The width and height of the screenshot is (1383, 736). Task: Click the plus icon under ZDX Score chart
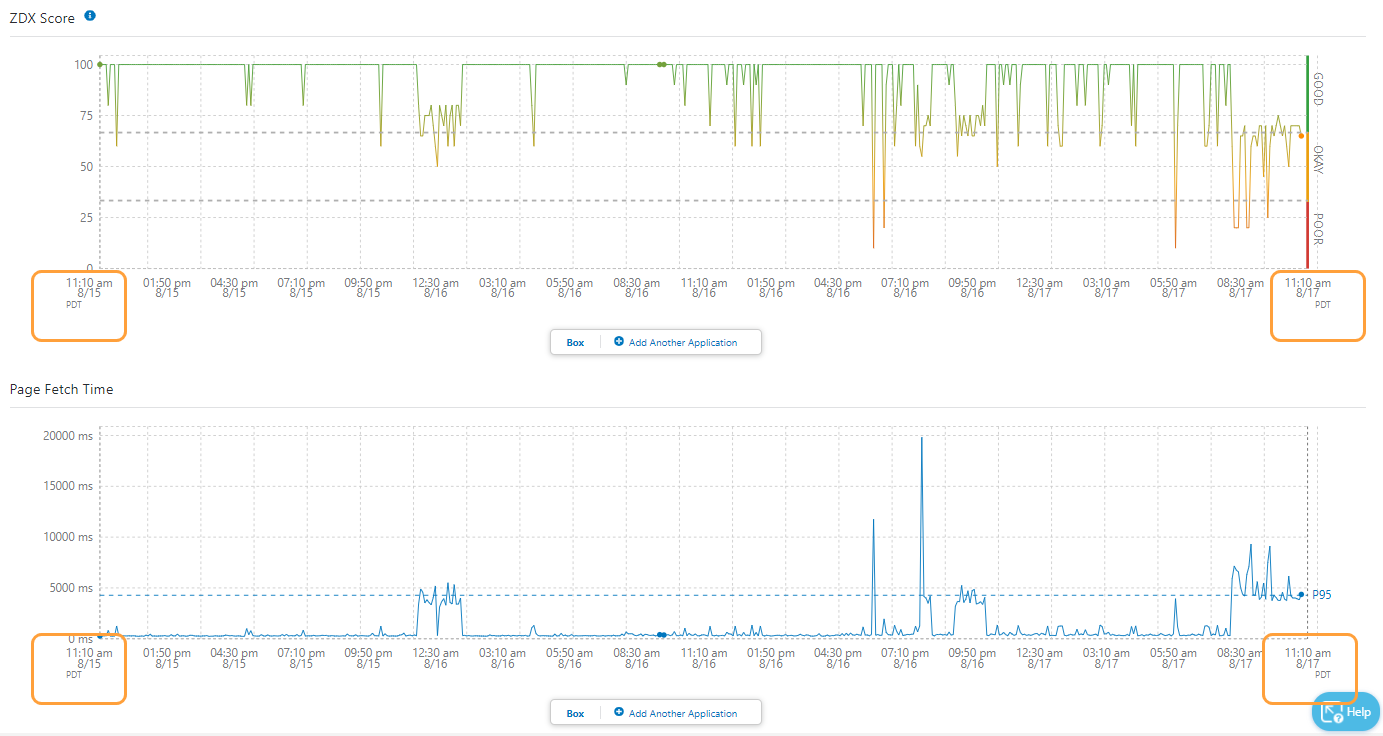tap(619, 342)
